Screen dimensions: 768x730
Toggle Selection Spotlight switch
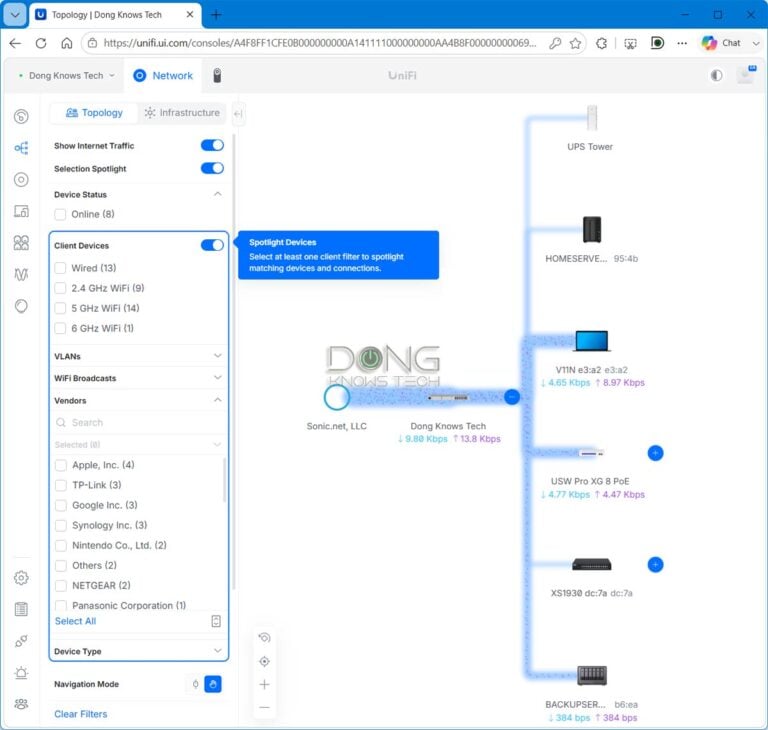tap(212, 168)
